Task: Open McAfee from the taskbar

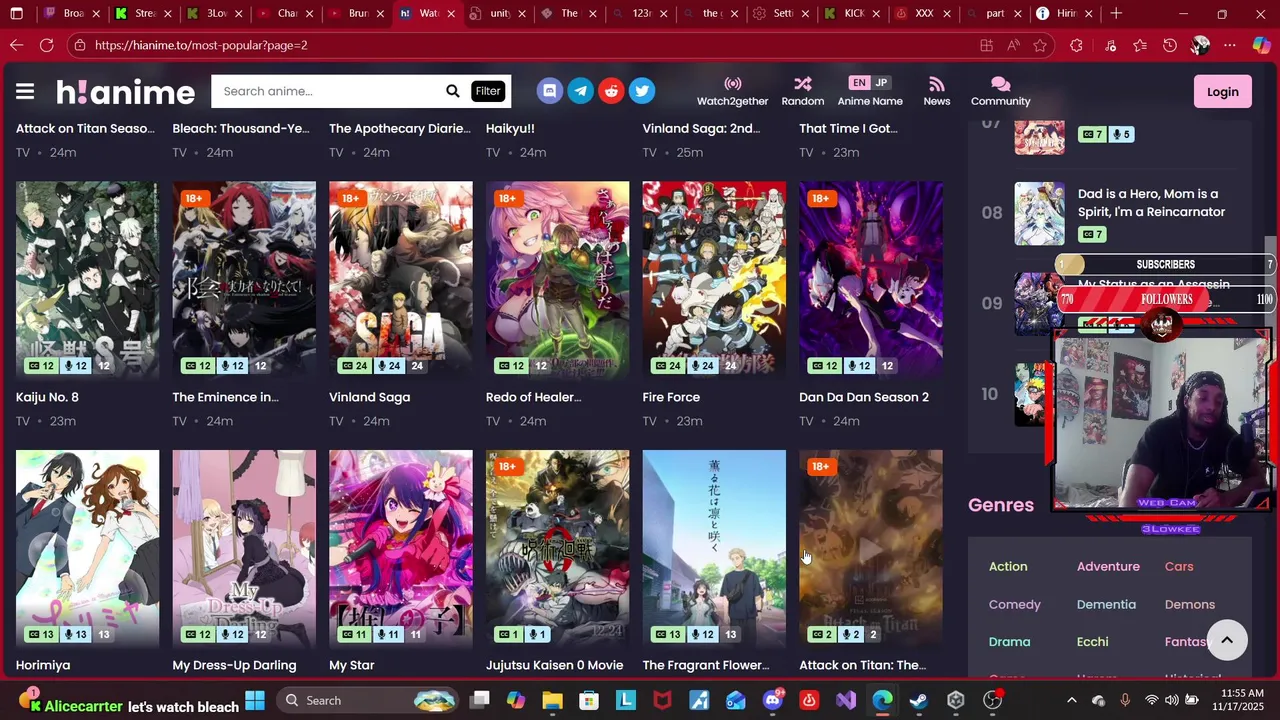Action: 662,700
